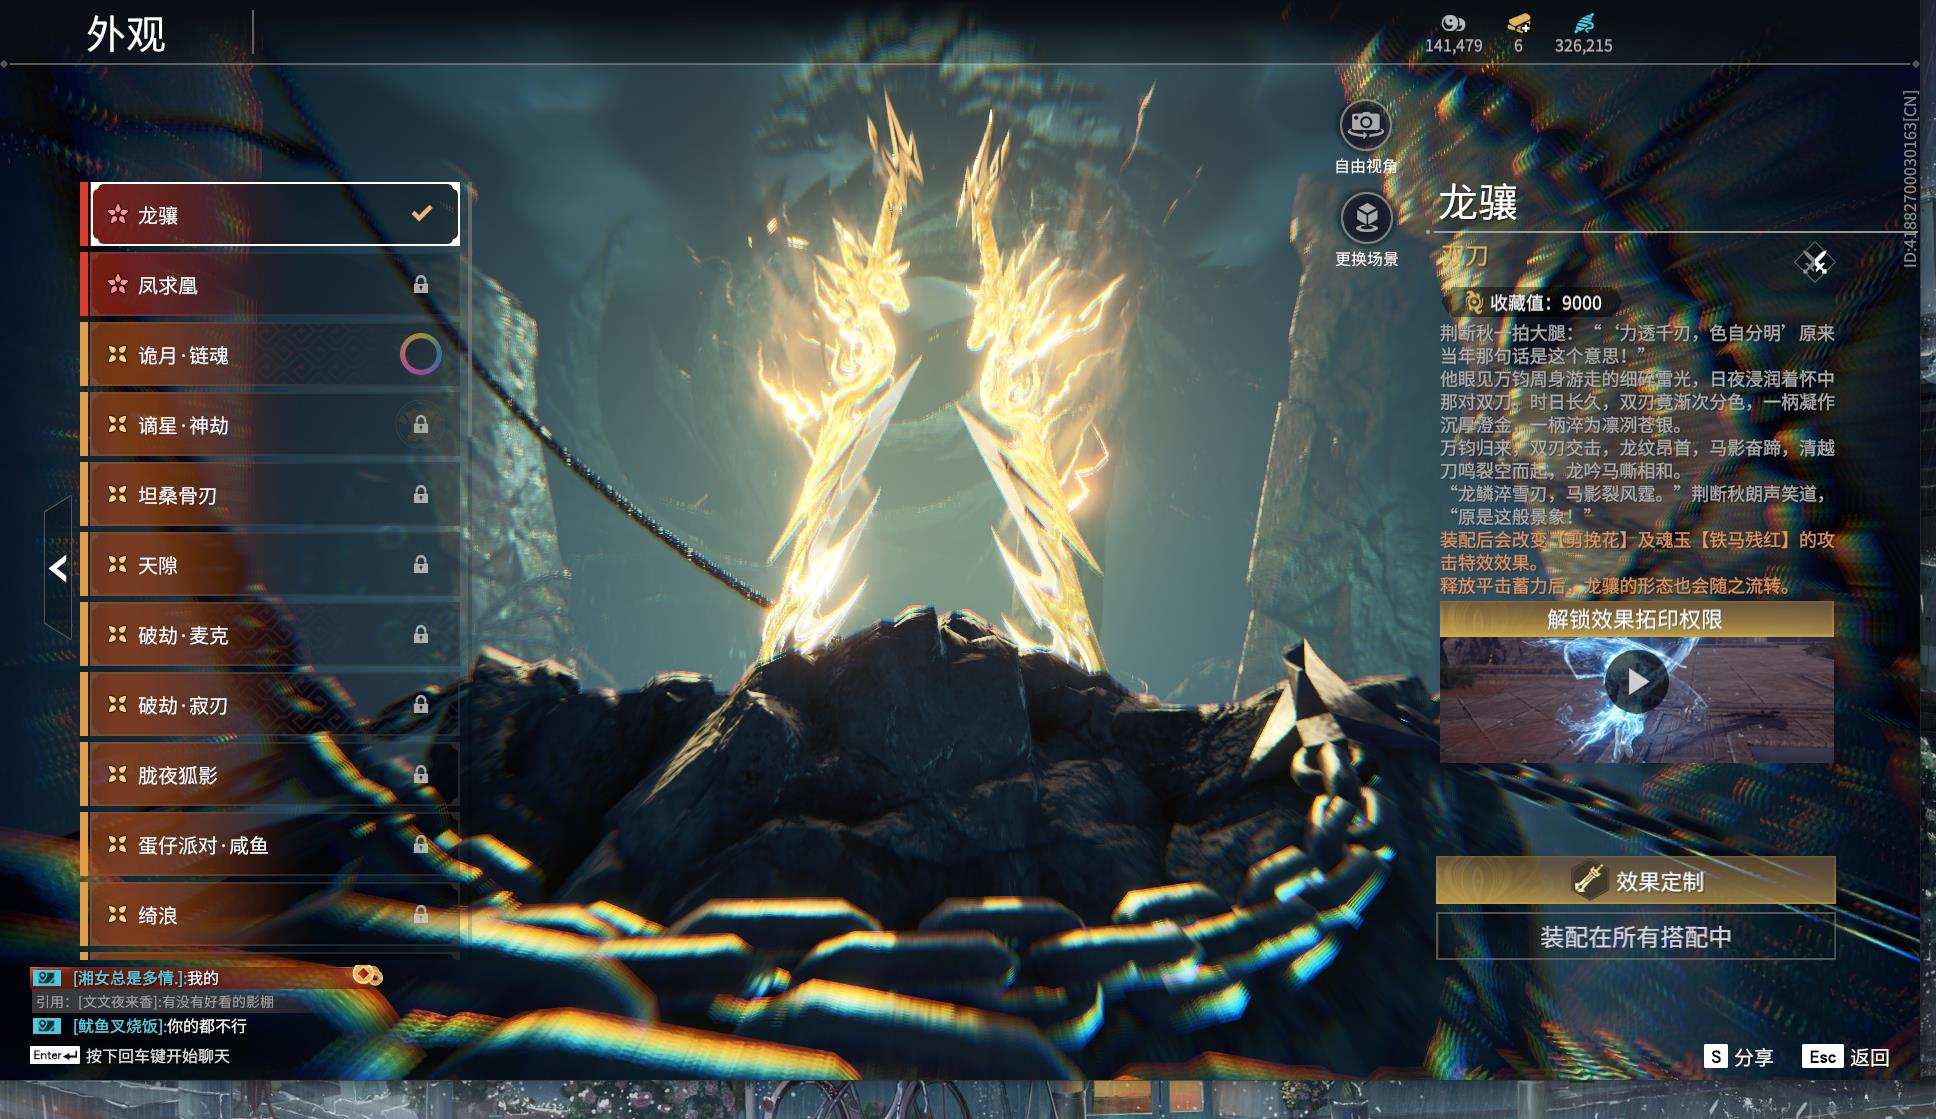Click the Esc 返回 back button

pos(1845,1057)
